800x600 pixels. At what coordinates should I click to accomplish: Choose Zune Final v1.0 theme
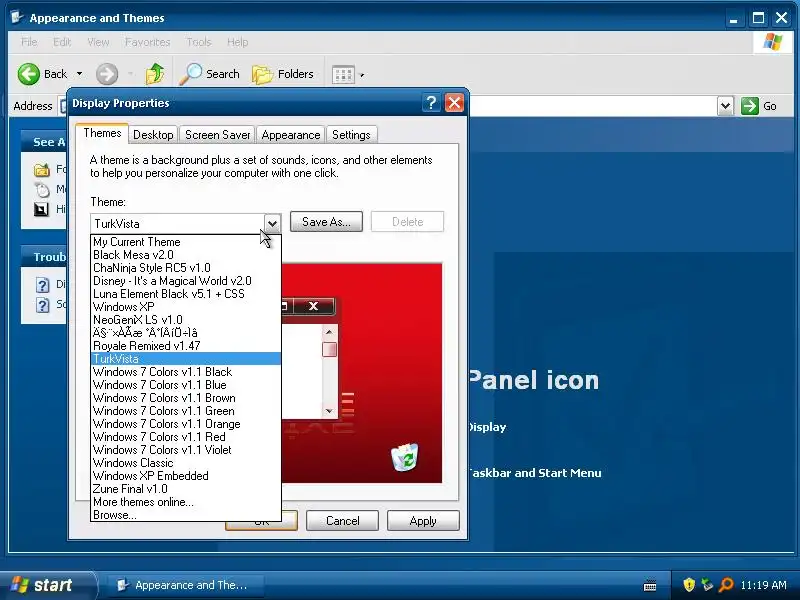pyautogui.click(x=186, y=489)
